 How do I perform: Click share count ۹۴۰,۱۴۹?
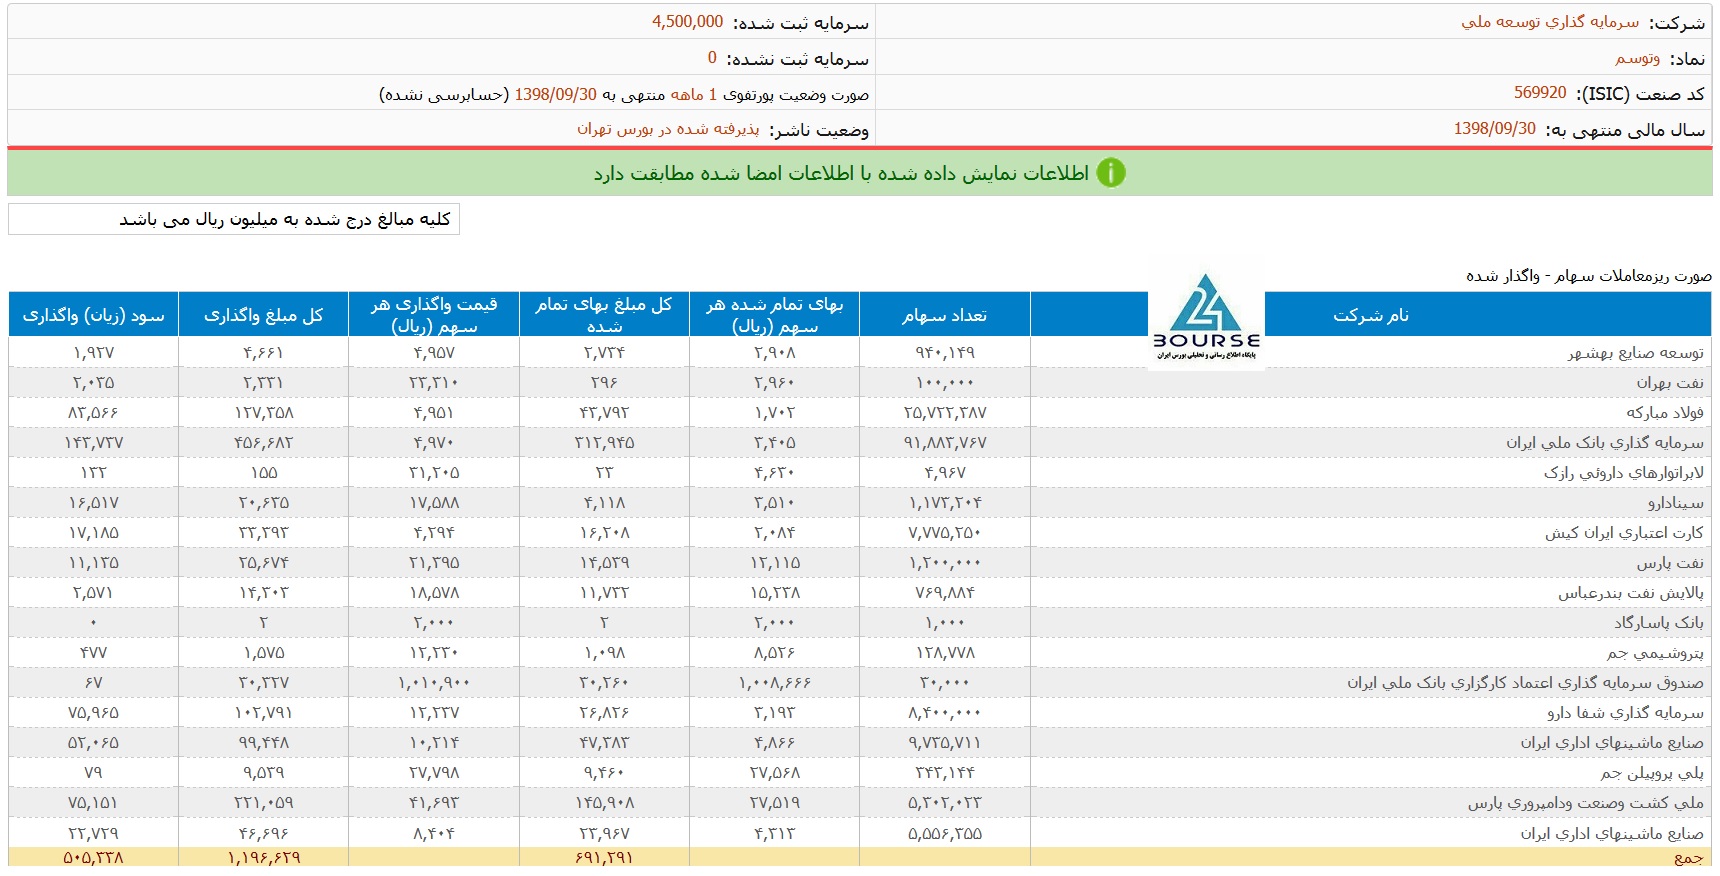[944, 353]
